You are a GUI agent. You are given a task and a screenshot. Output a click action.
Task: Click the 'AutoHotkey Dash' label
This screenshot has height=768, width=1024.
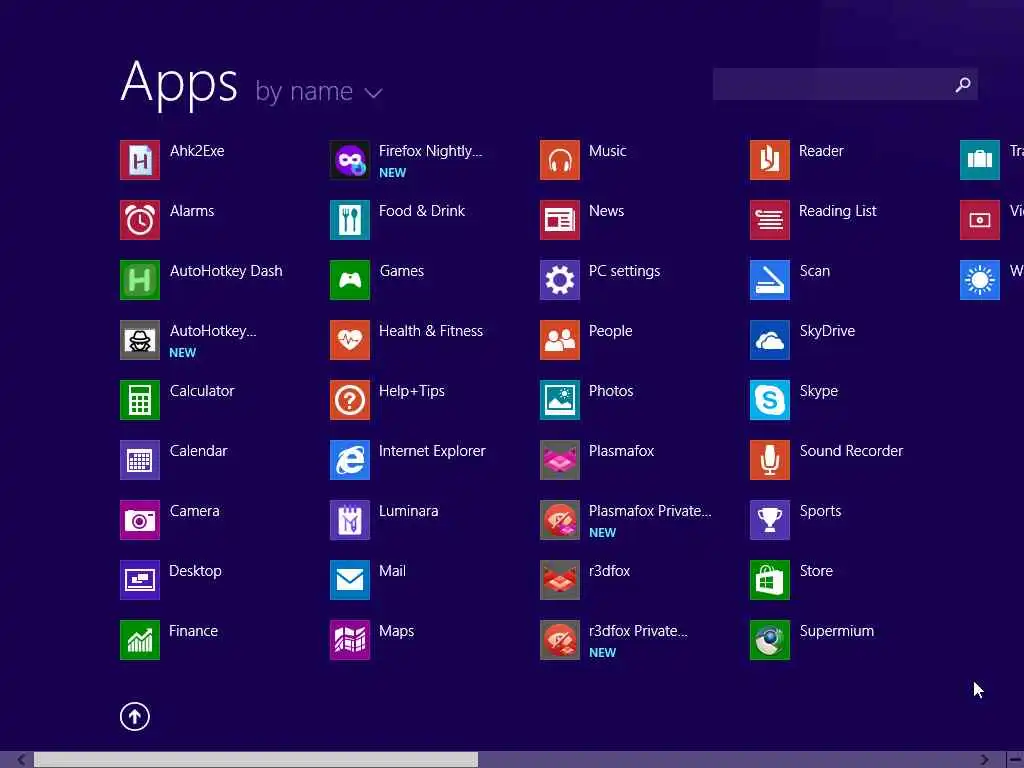click(226, 271)
